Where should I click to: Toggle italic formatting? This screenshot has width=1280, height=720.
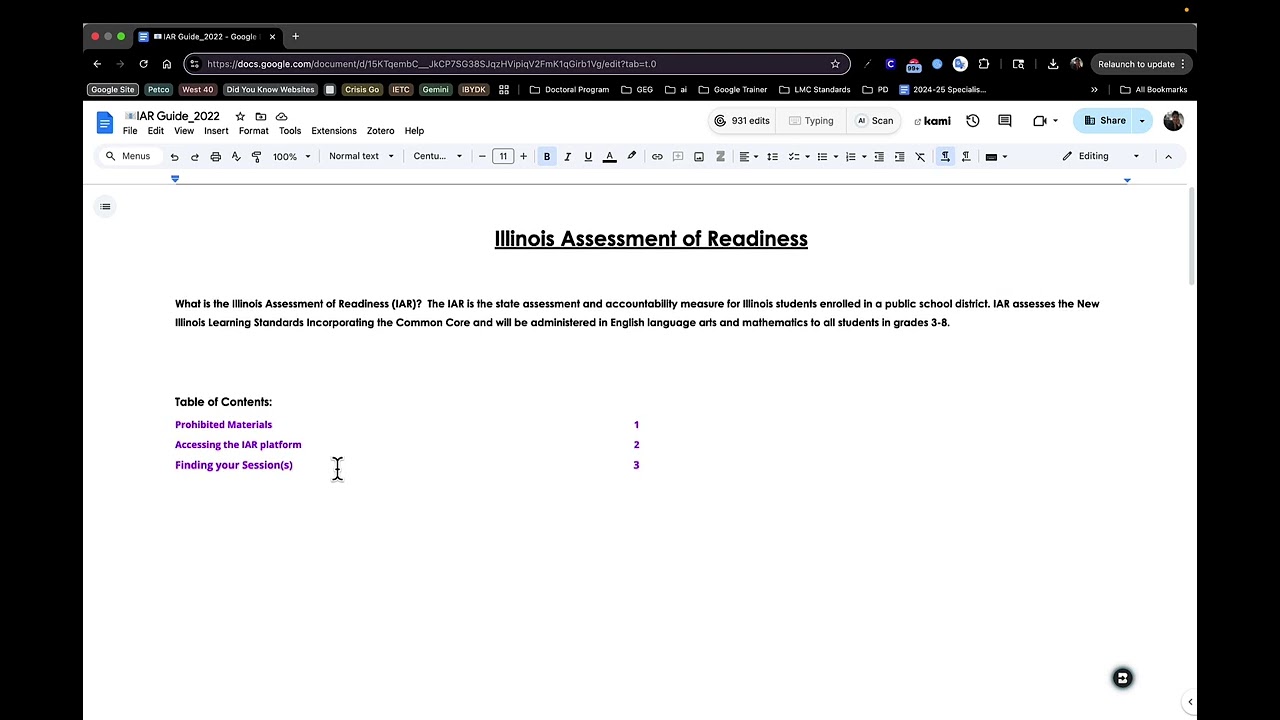567,157
